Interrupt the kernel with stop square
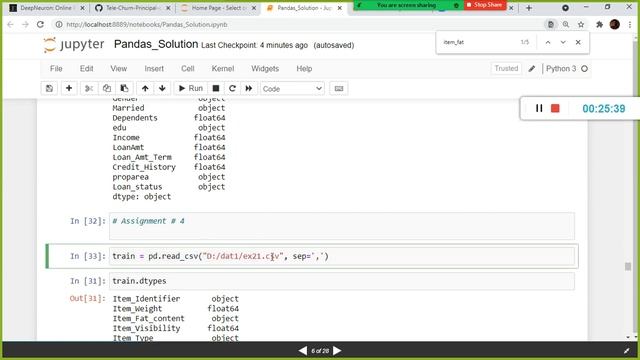The image size is (640, 360). click(x=216, y=88)
